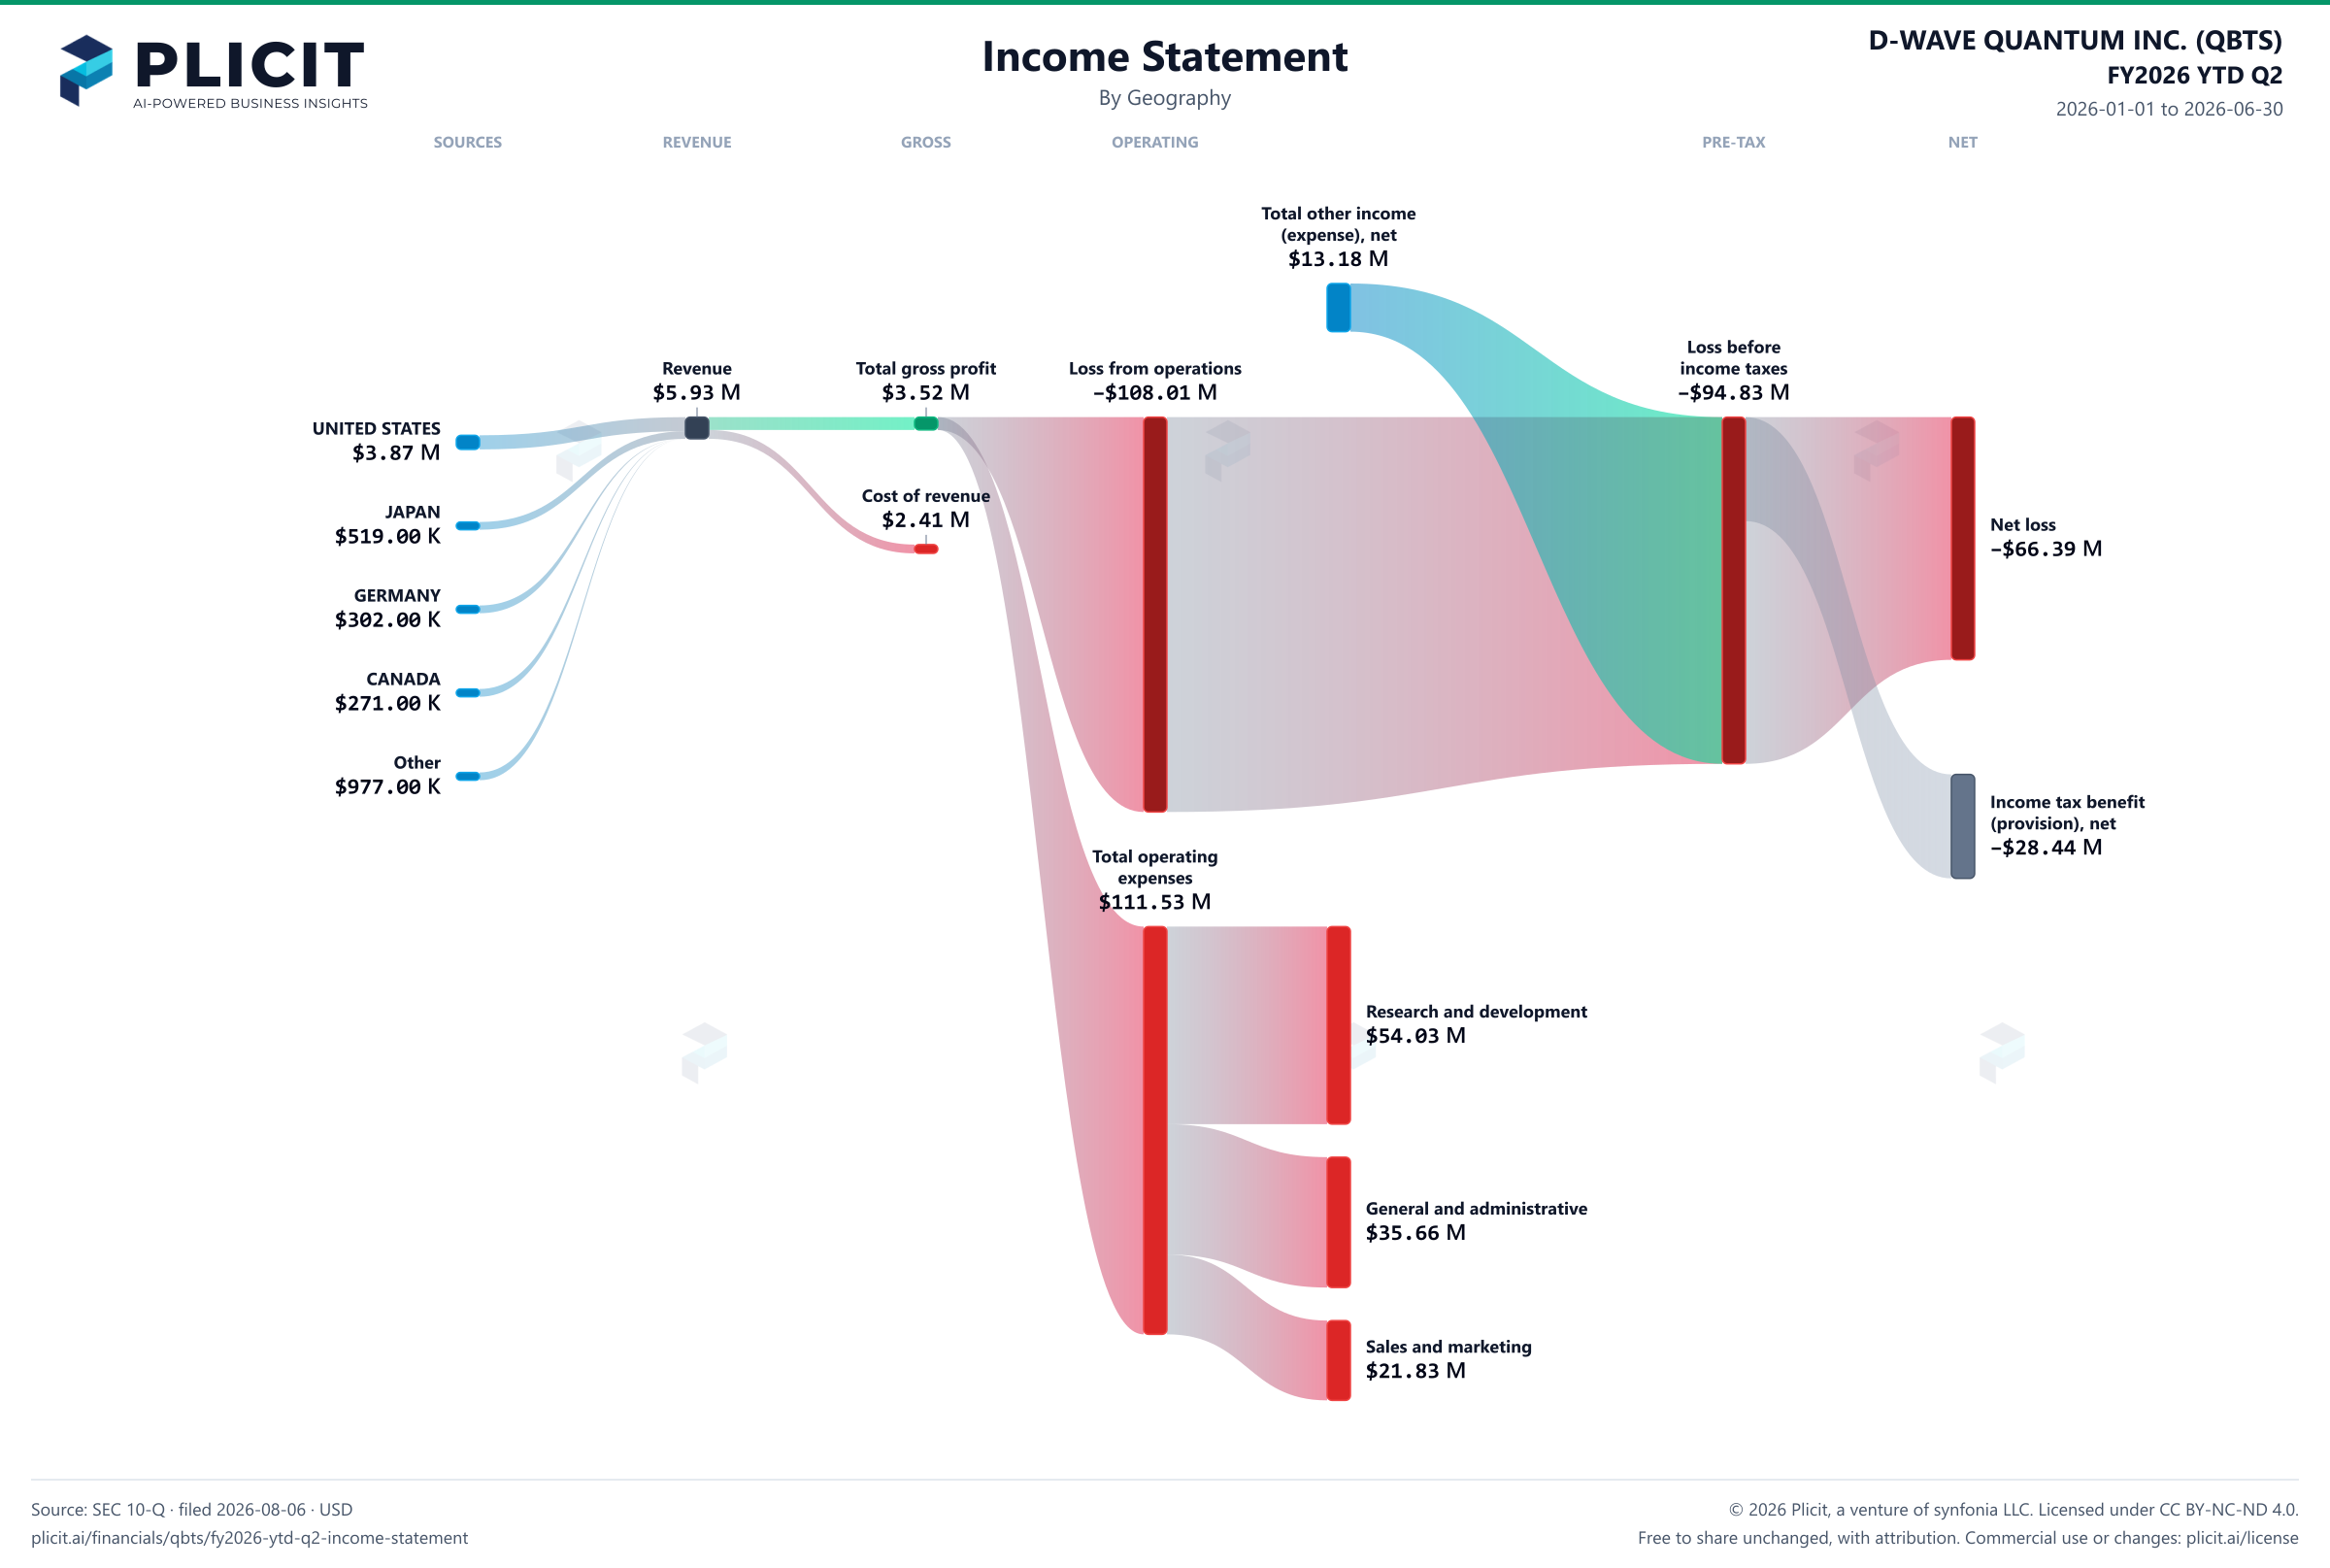Click the General and administrative label

1476,1209
